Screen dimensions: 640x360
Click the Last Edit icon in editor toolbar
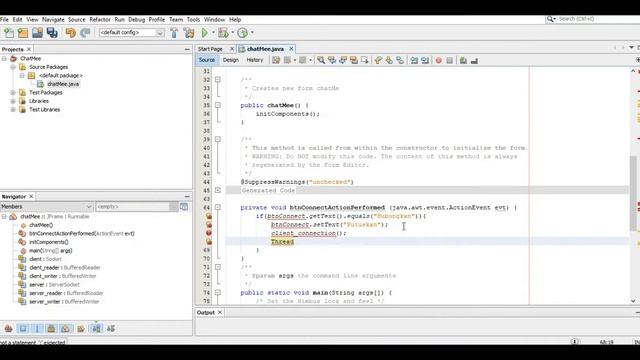pos(276,60)
